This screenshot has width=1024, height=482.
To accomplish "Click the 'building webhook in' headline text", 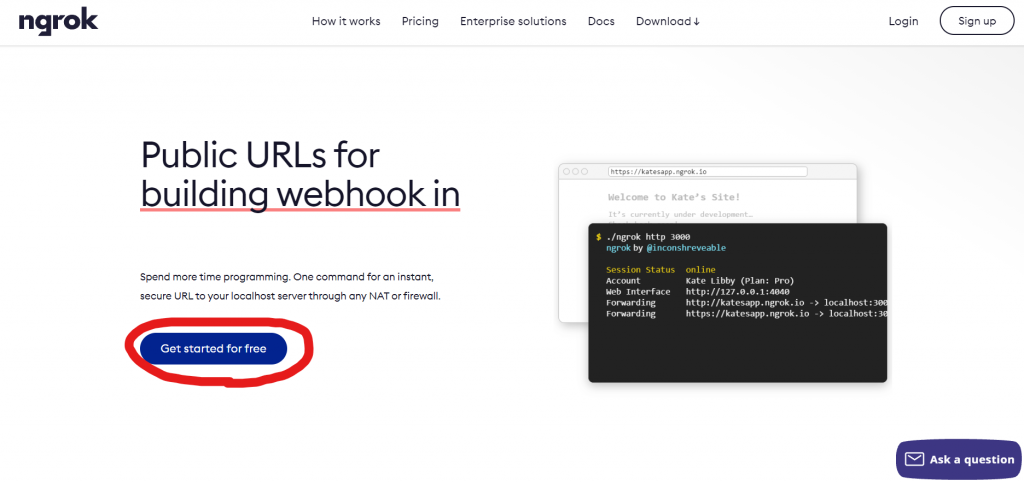I will click(300, 194).
